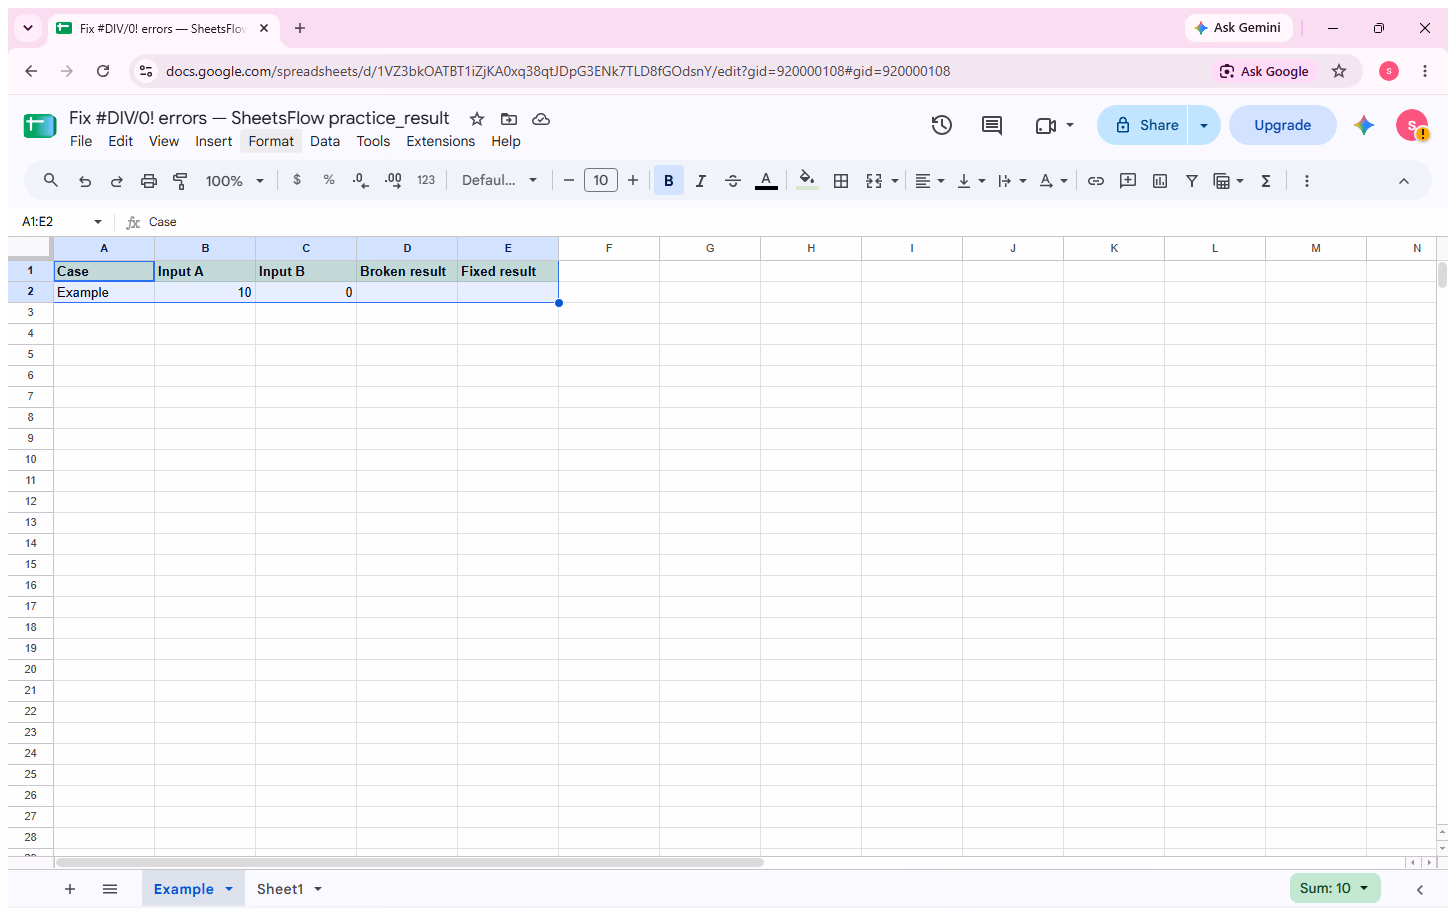Expand the Share options arrow
Image resolution: width=1456 pixels, height=916 pixels.
(1204, 125)
